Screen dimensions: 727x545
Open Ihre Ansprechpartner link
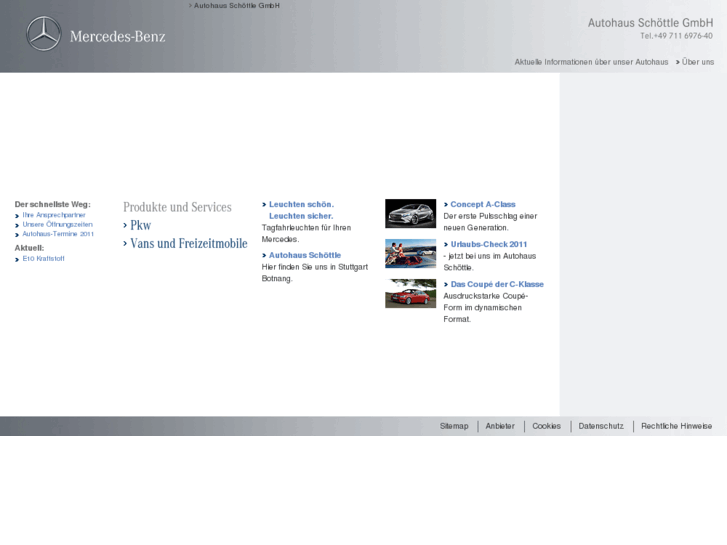pos(54,215)
